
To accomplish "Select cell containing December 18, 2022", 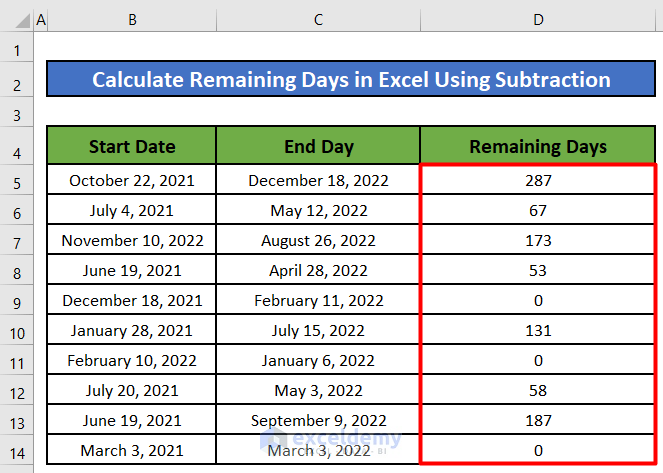I will 318,181.
